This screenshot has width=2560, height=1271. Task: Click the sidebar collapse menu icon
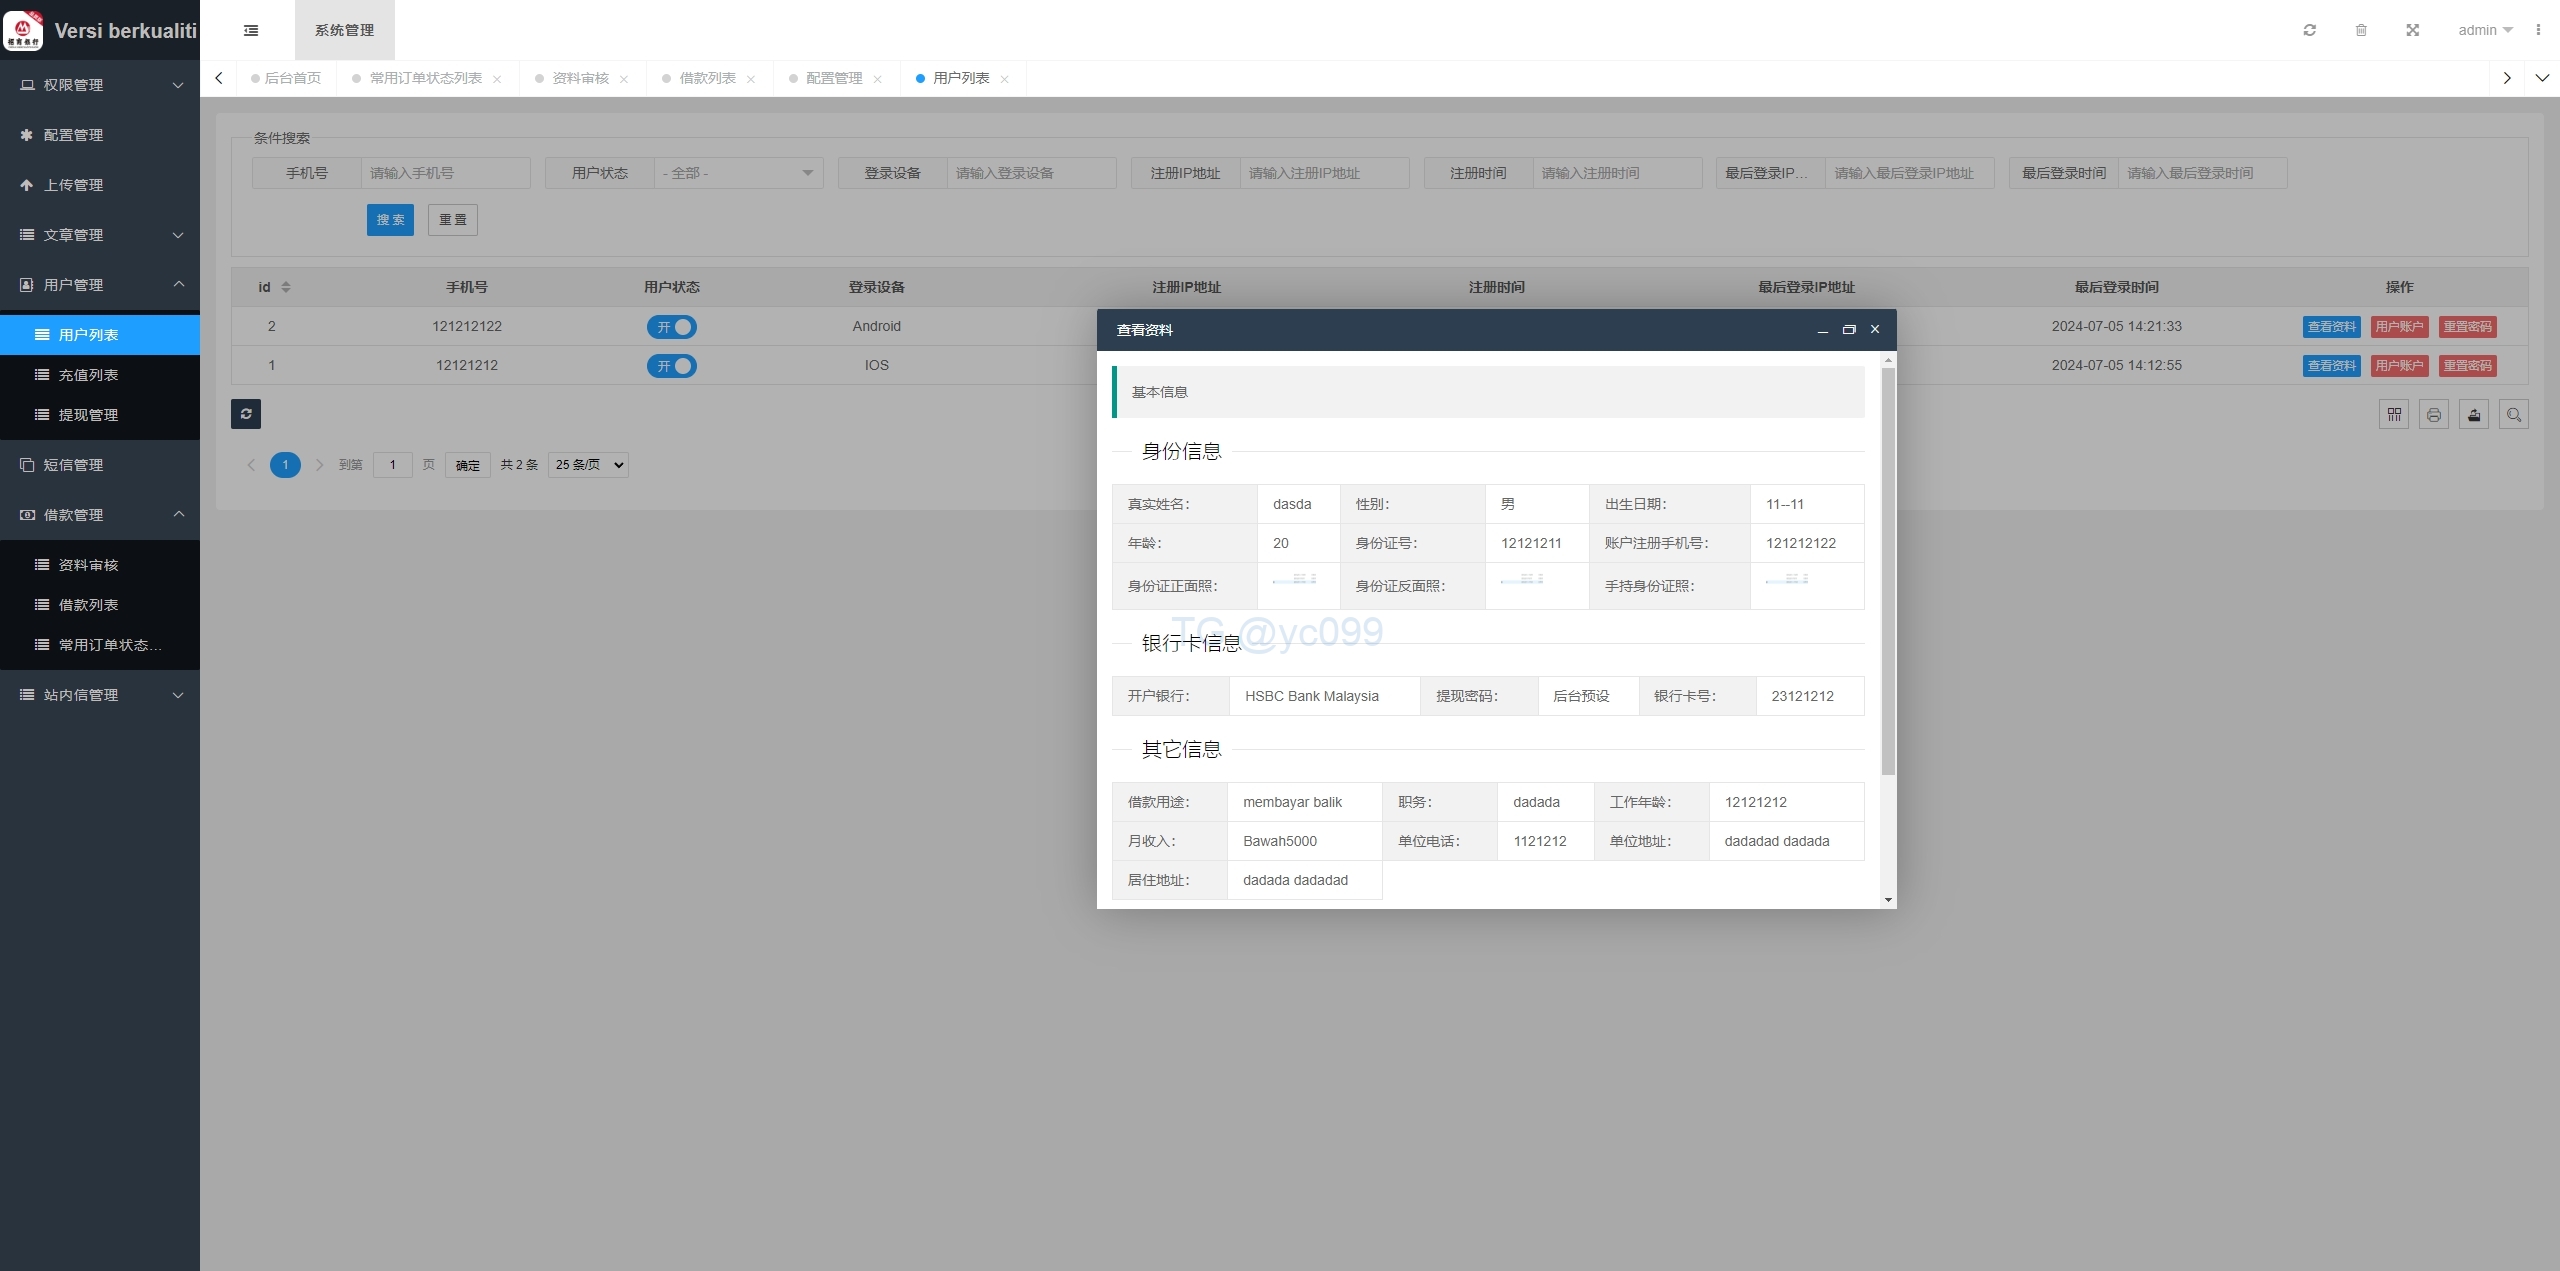tap(251, 30)
